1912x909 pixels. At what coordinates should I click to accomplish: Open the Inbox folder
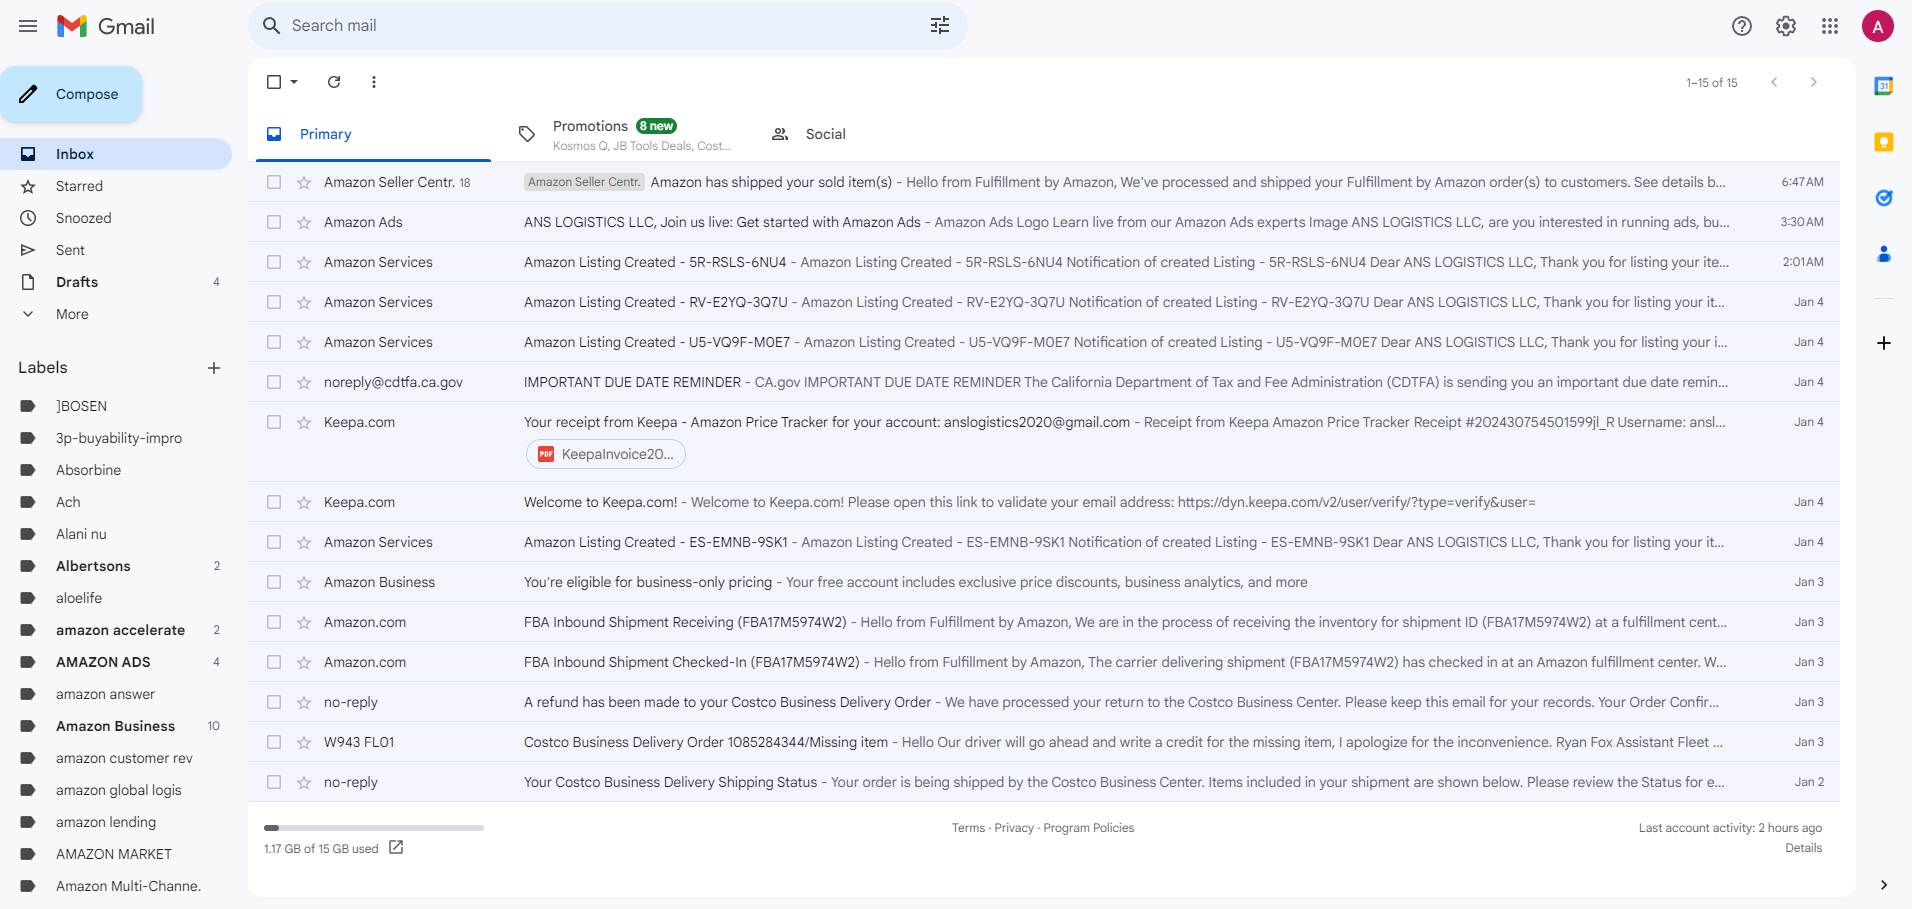116,154
